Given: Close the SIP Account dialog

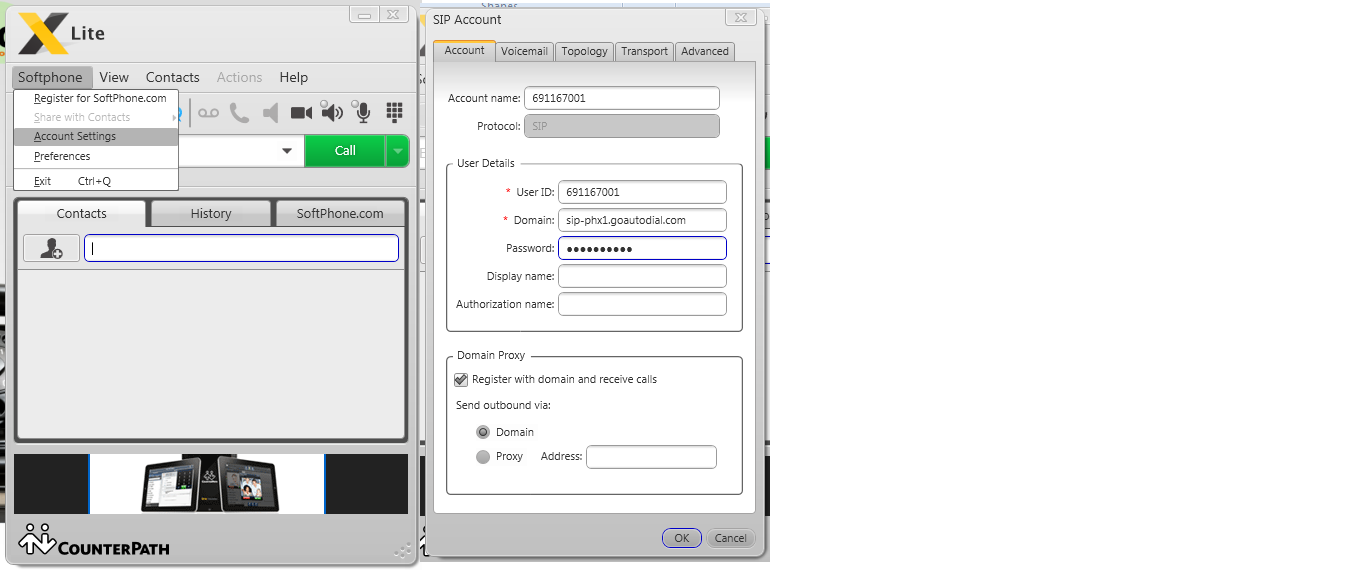Looking at the screenshot, I should pyautogui.click(x=740, y=17).
